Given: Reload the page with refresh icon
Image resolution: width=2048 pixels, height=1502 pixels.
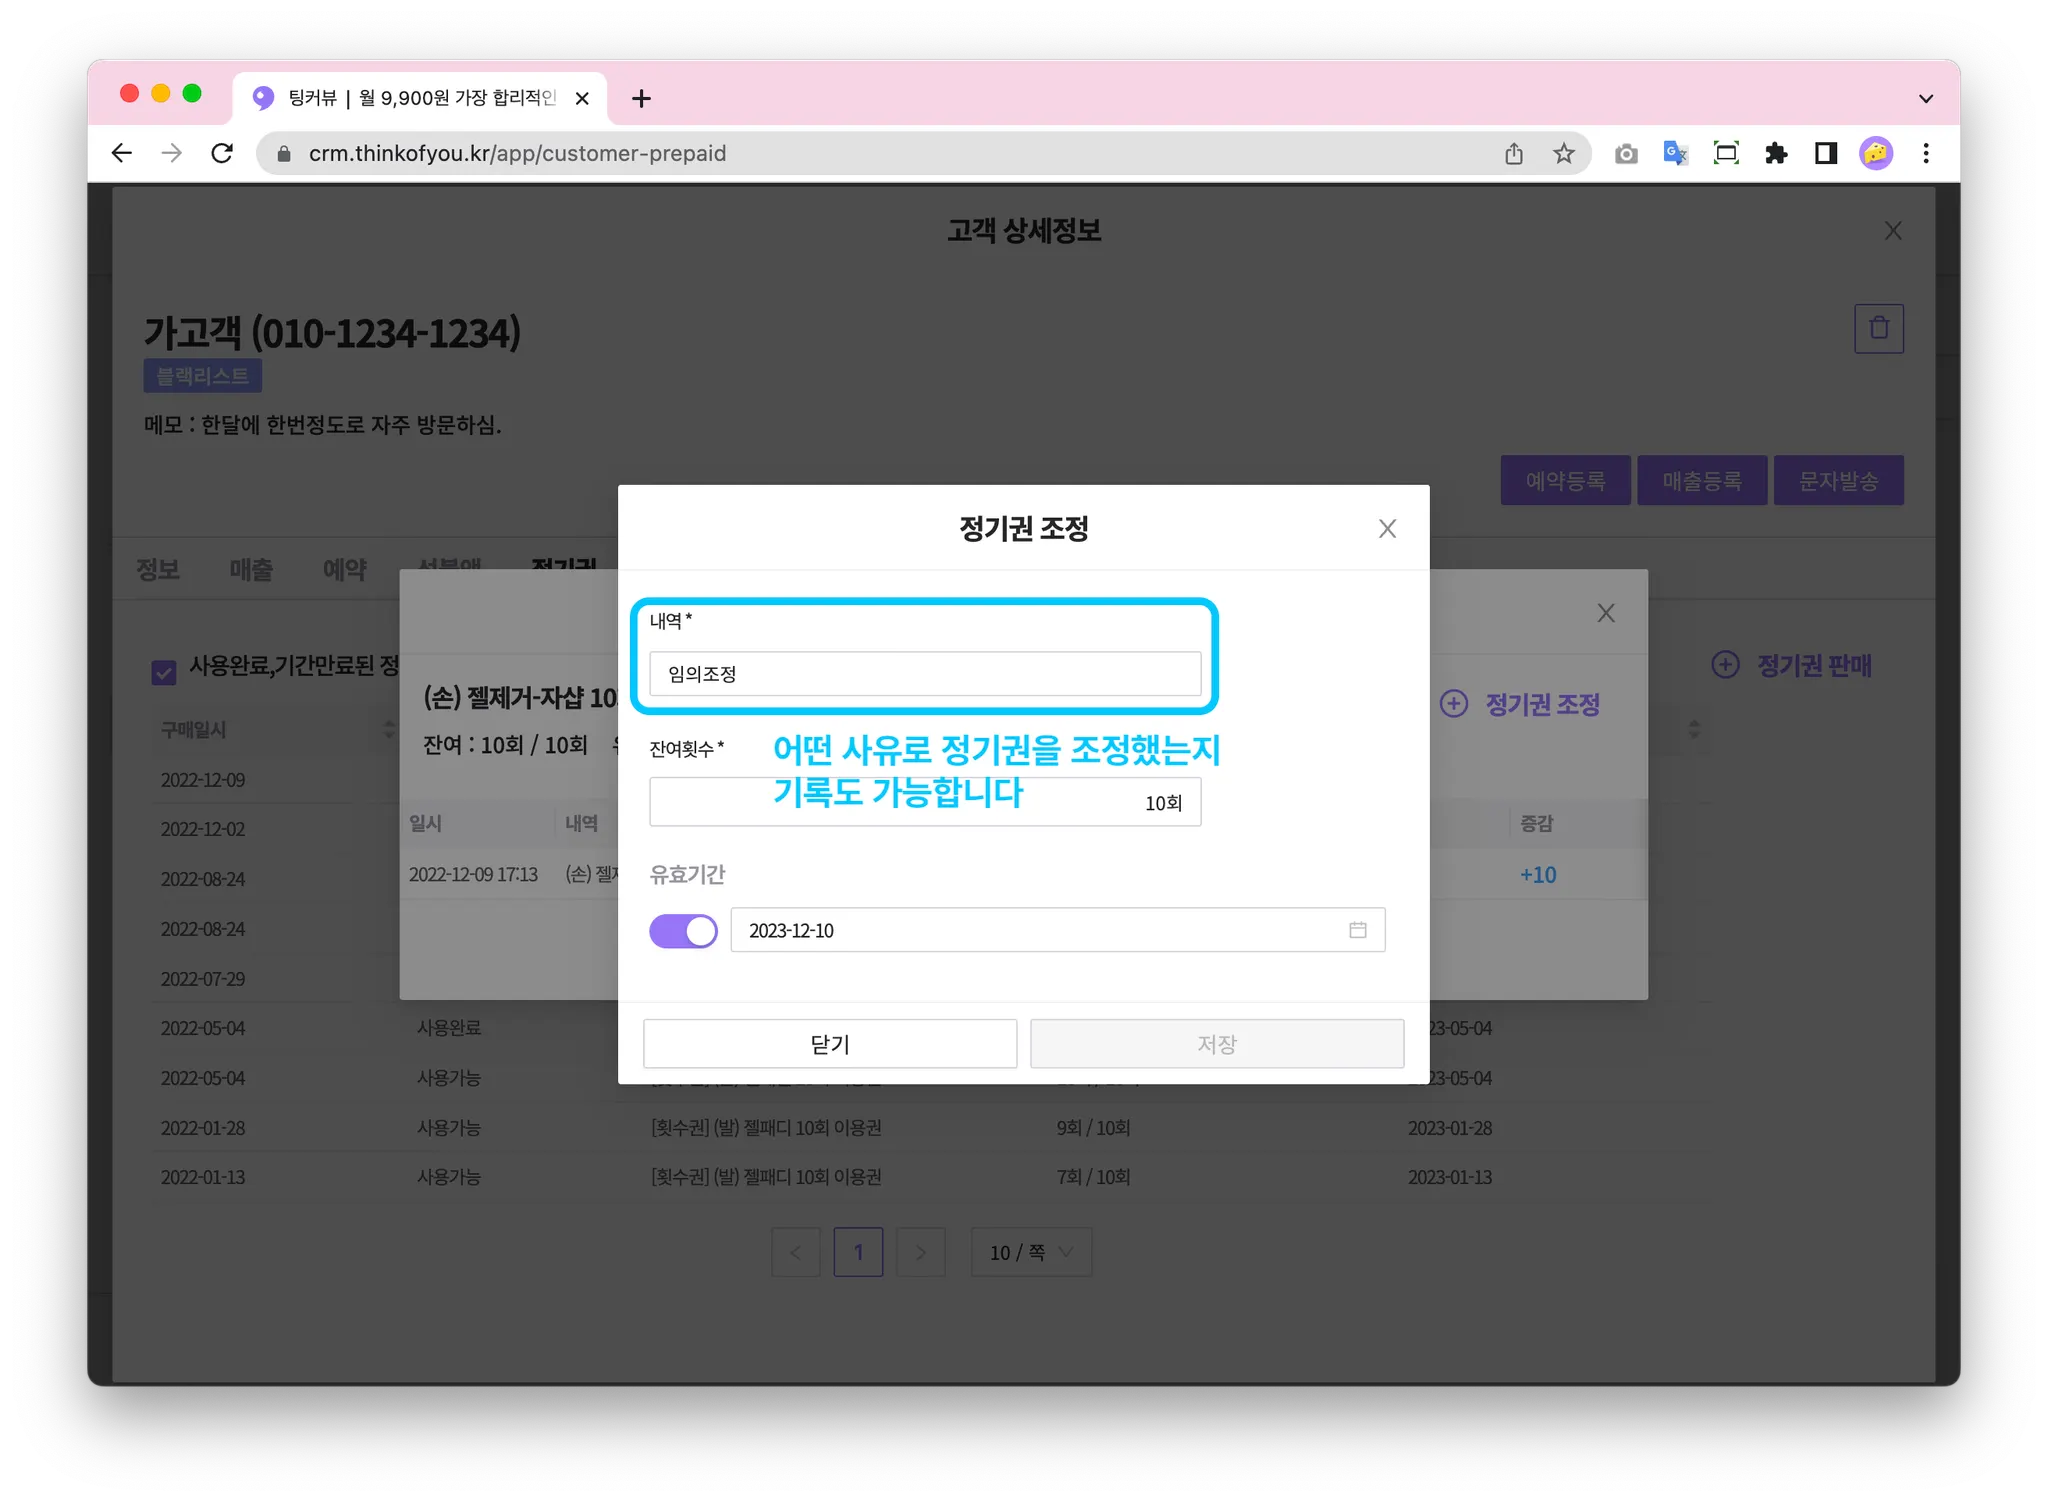Looking at the screenshot, I should (x=222, y=153).
